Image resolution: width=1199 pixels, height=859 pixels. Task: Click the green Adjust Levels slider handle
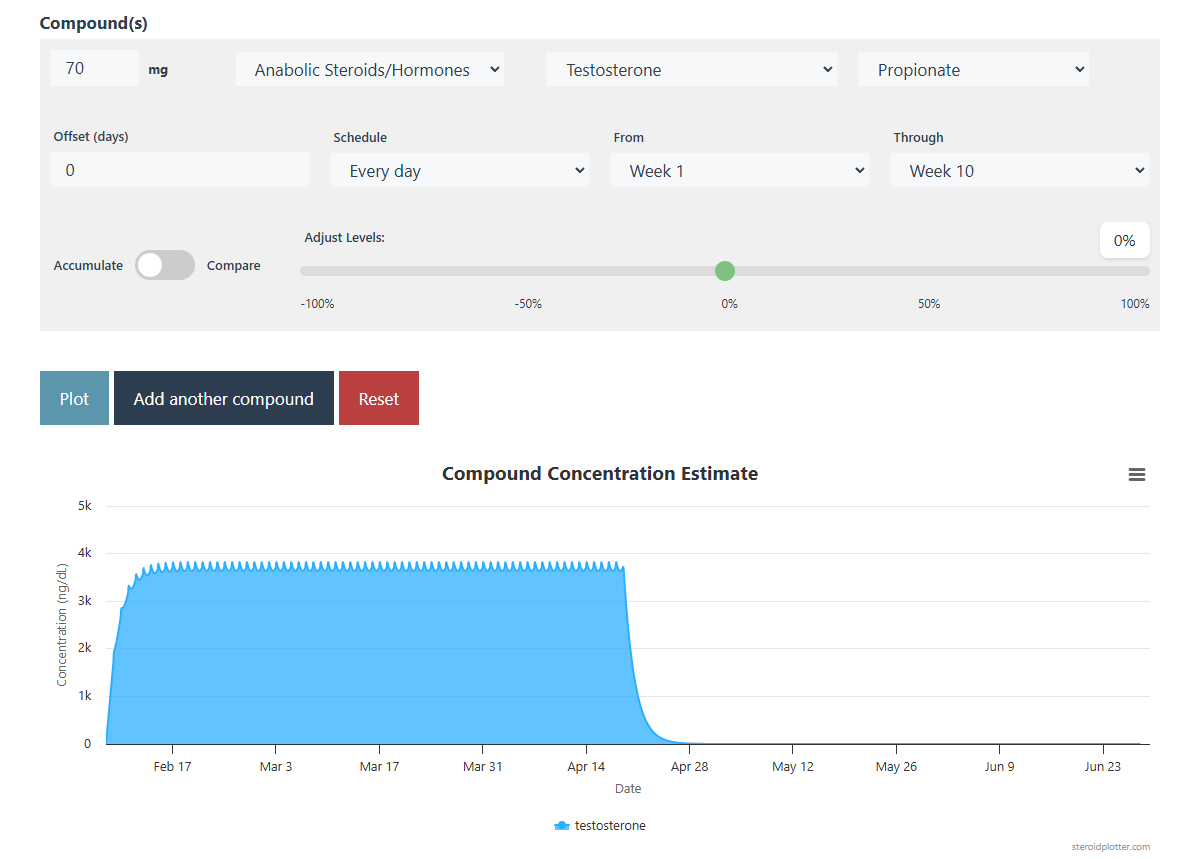tap(725, 271)
